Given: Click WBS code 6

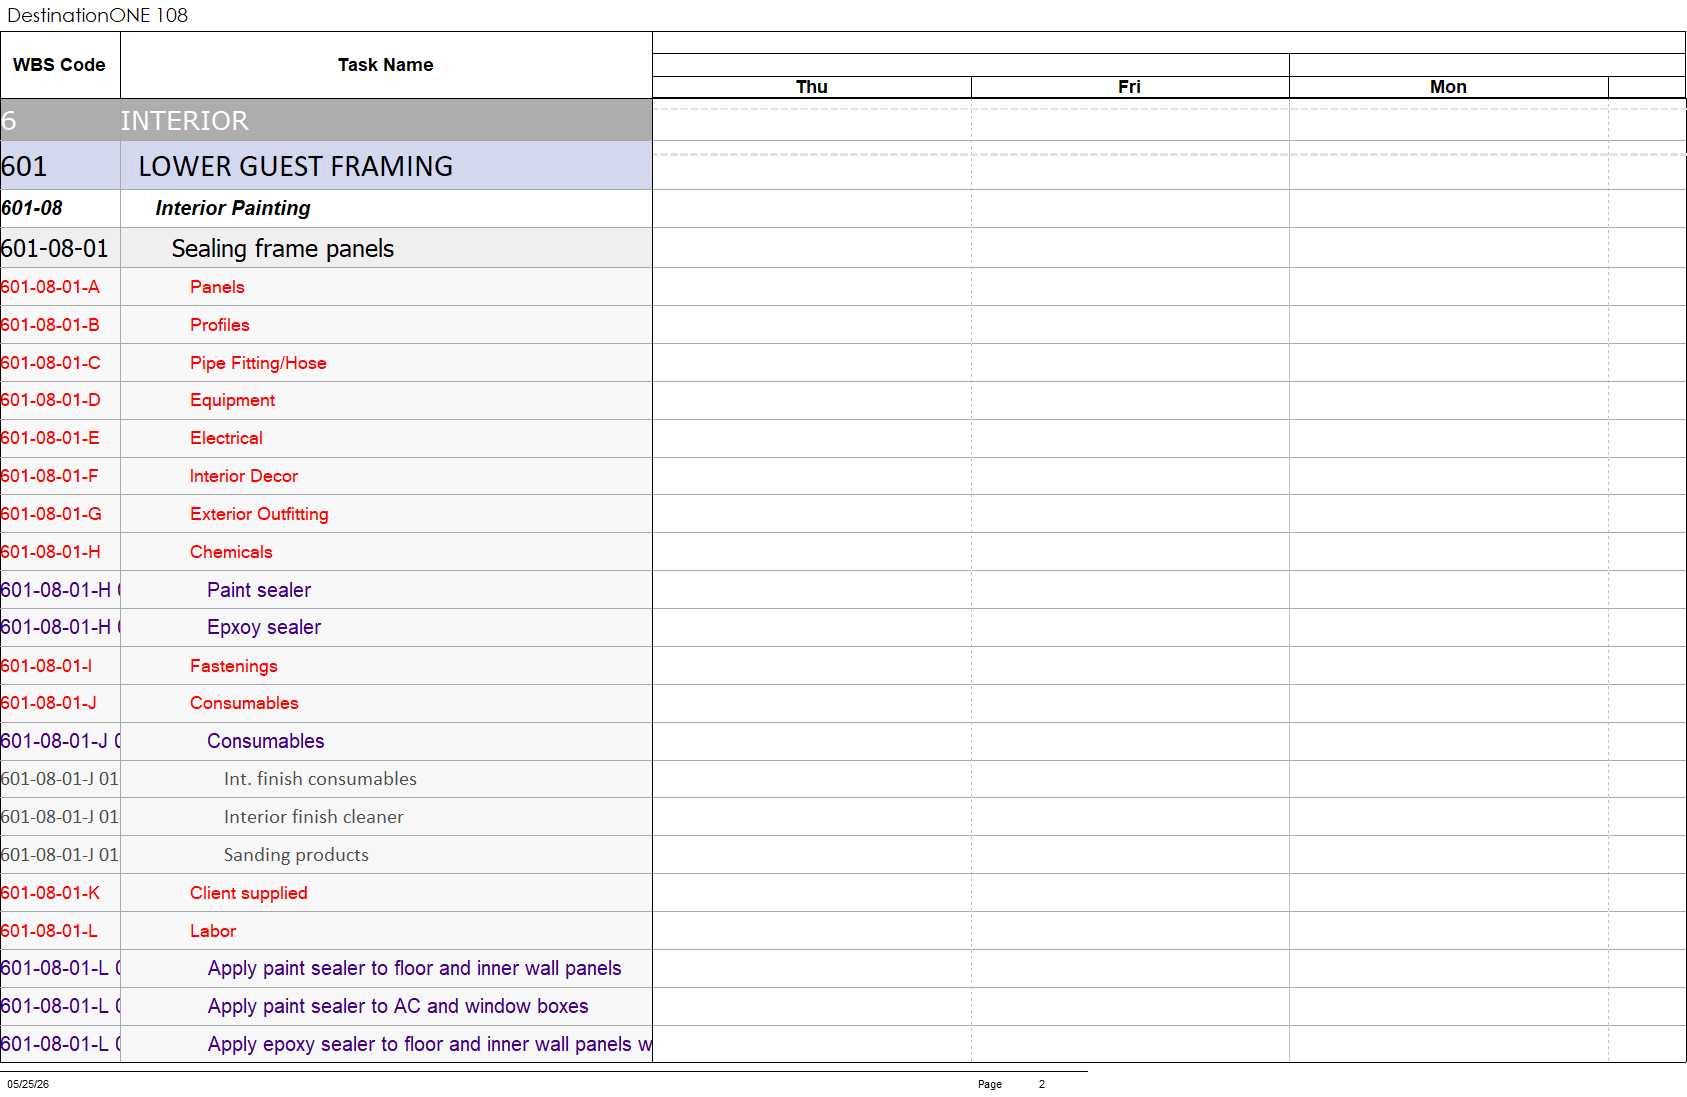Looking at the screenshot, I should pyautogui.click(x=9, y=121).
